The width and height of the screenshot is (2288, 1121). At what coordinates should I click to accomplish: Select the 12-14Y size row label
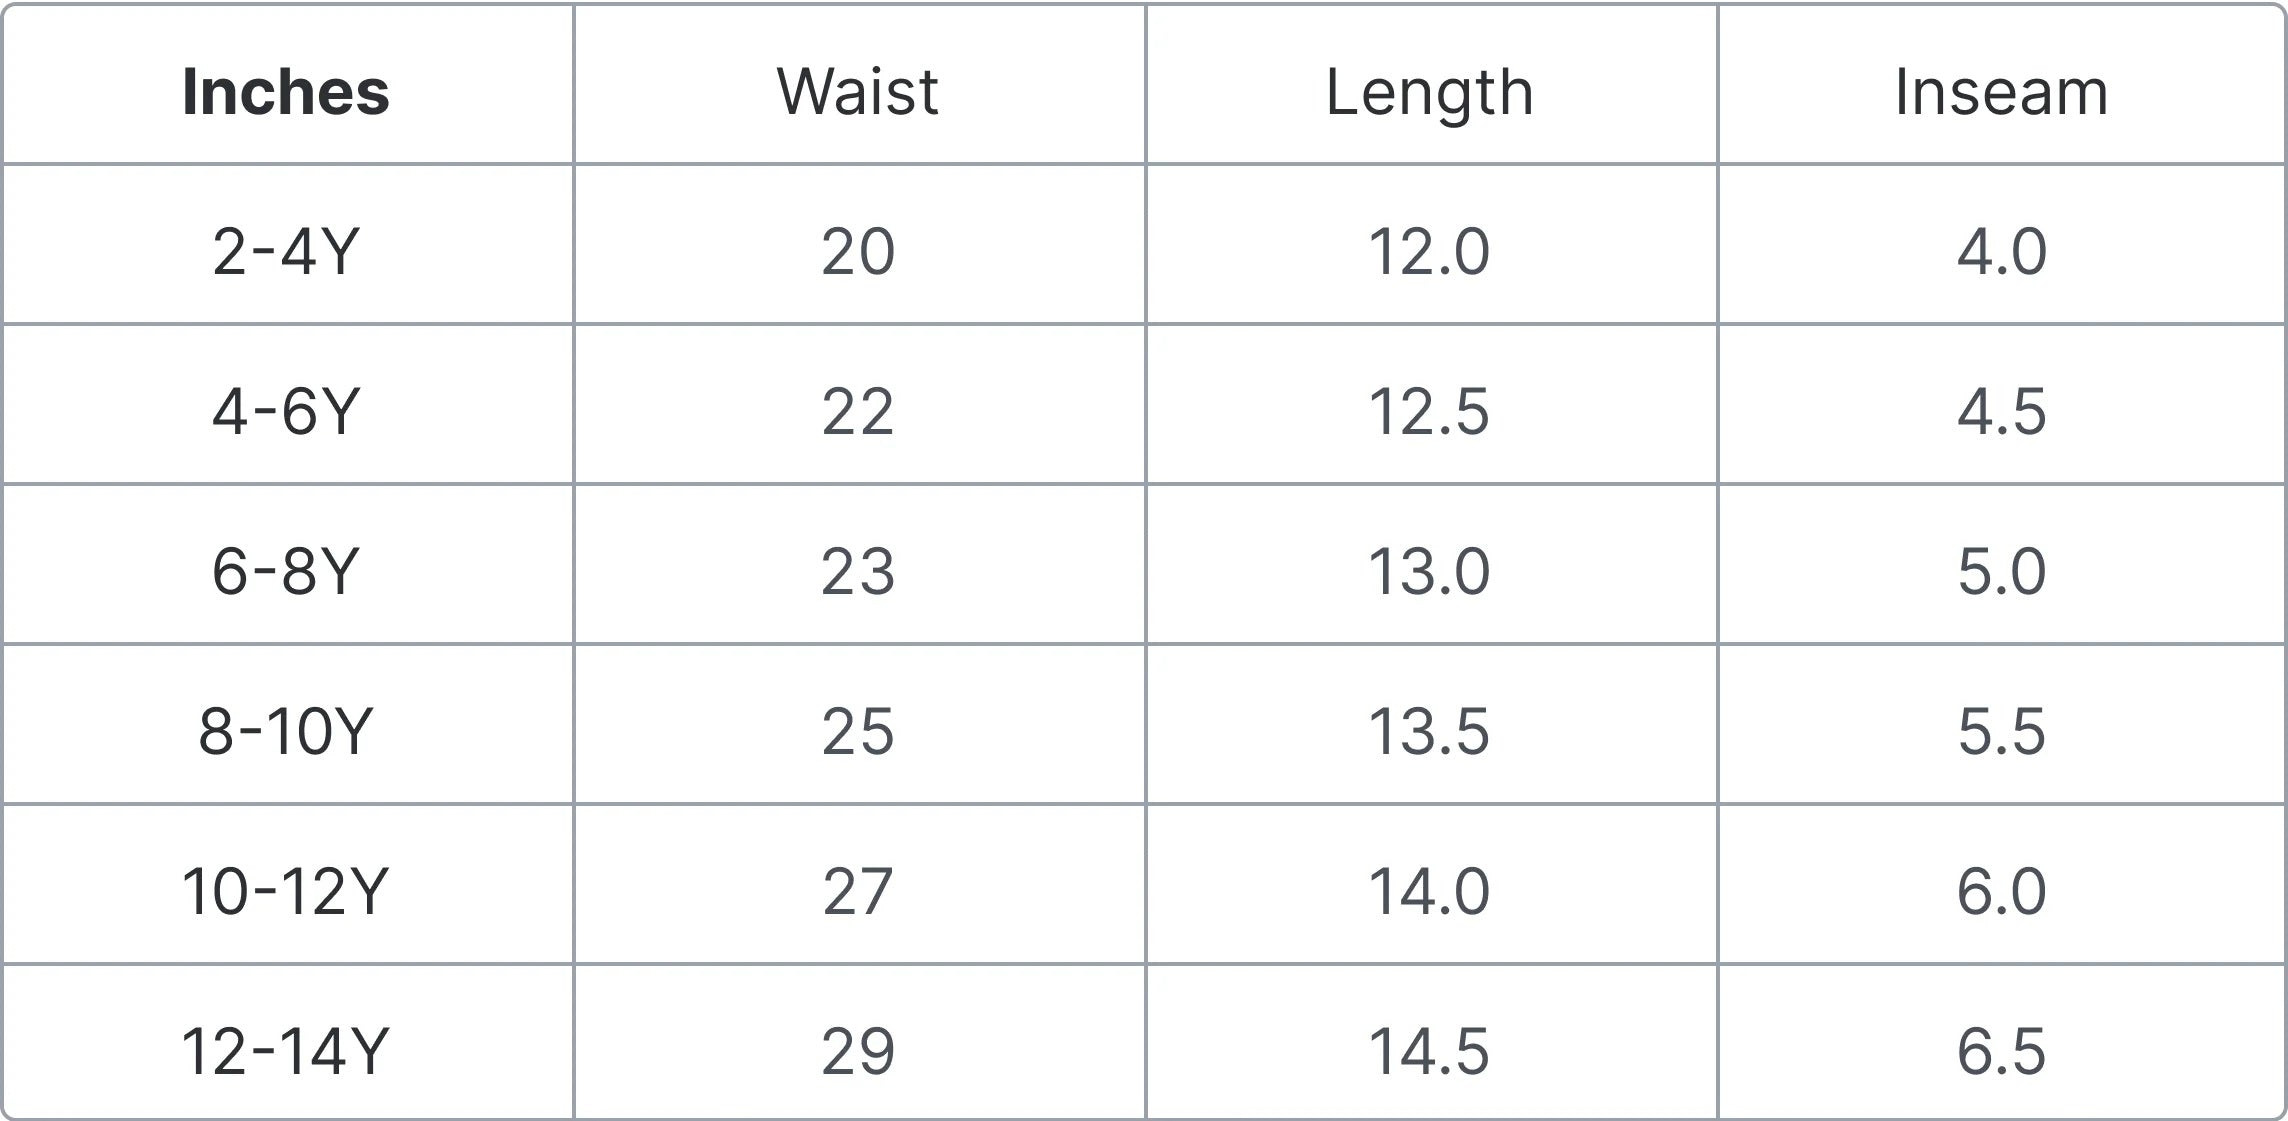(x=286, y=1051)
